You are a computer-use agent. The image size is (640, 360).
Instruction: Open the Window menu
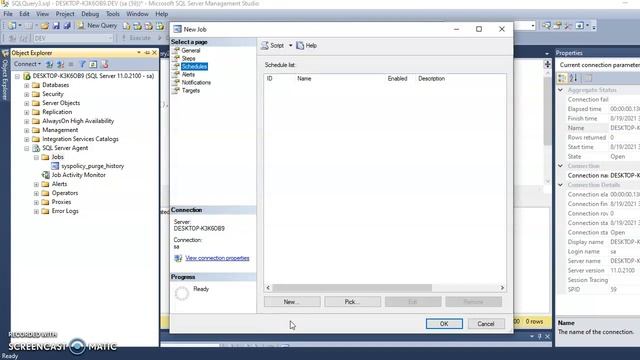coord(137,14)
